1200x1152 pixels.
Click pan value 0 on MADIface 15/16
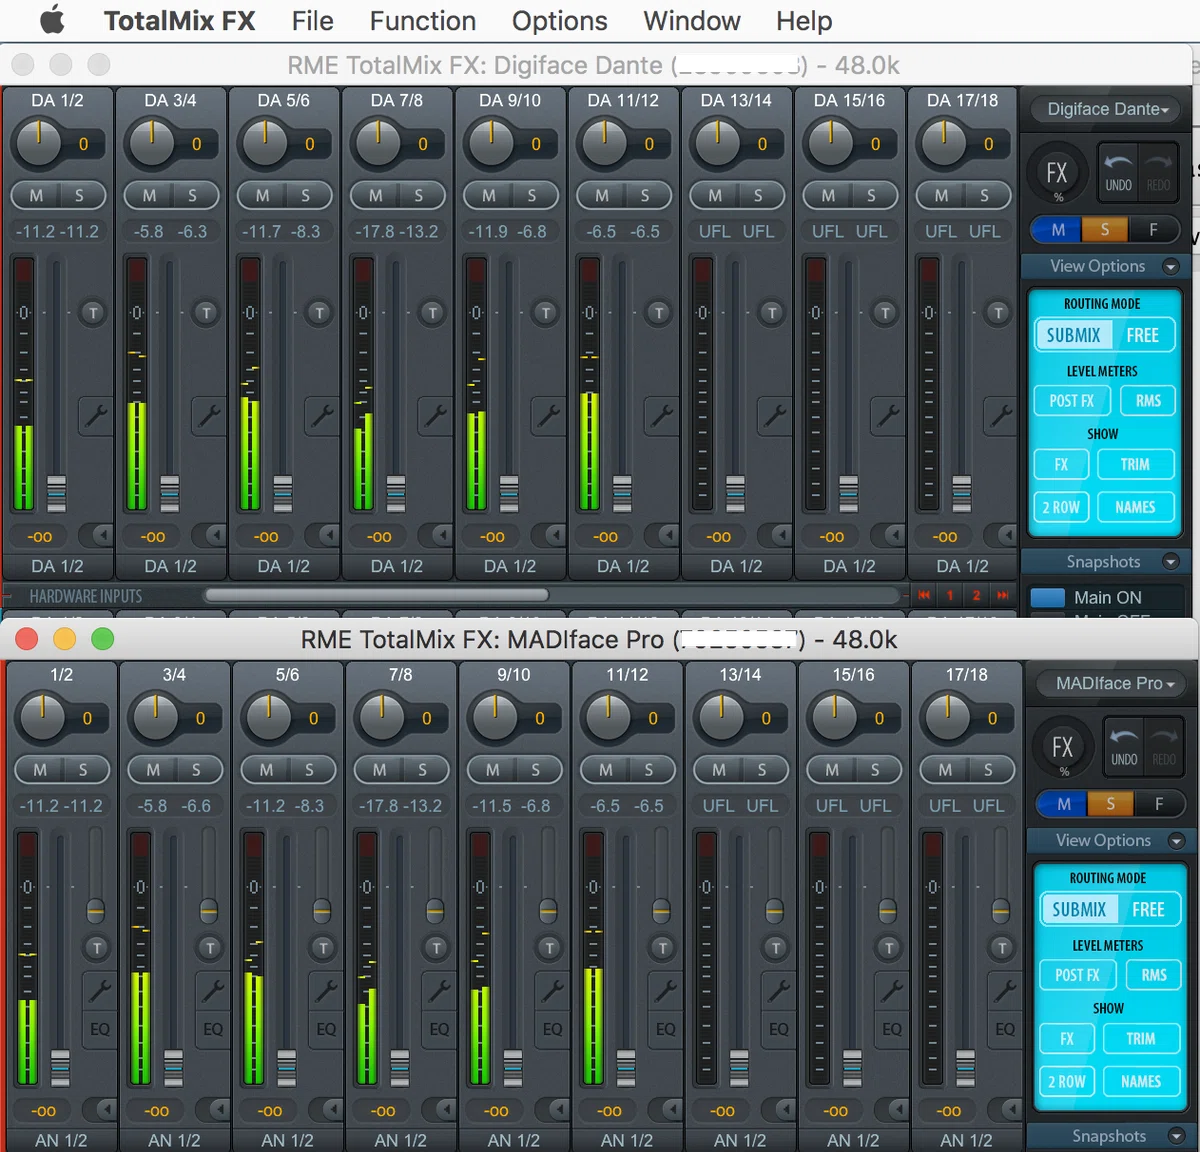879,718
